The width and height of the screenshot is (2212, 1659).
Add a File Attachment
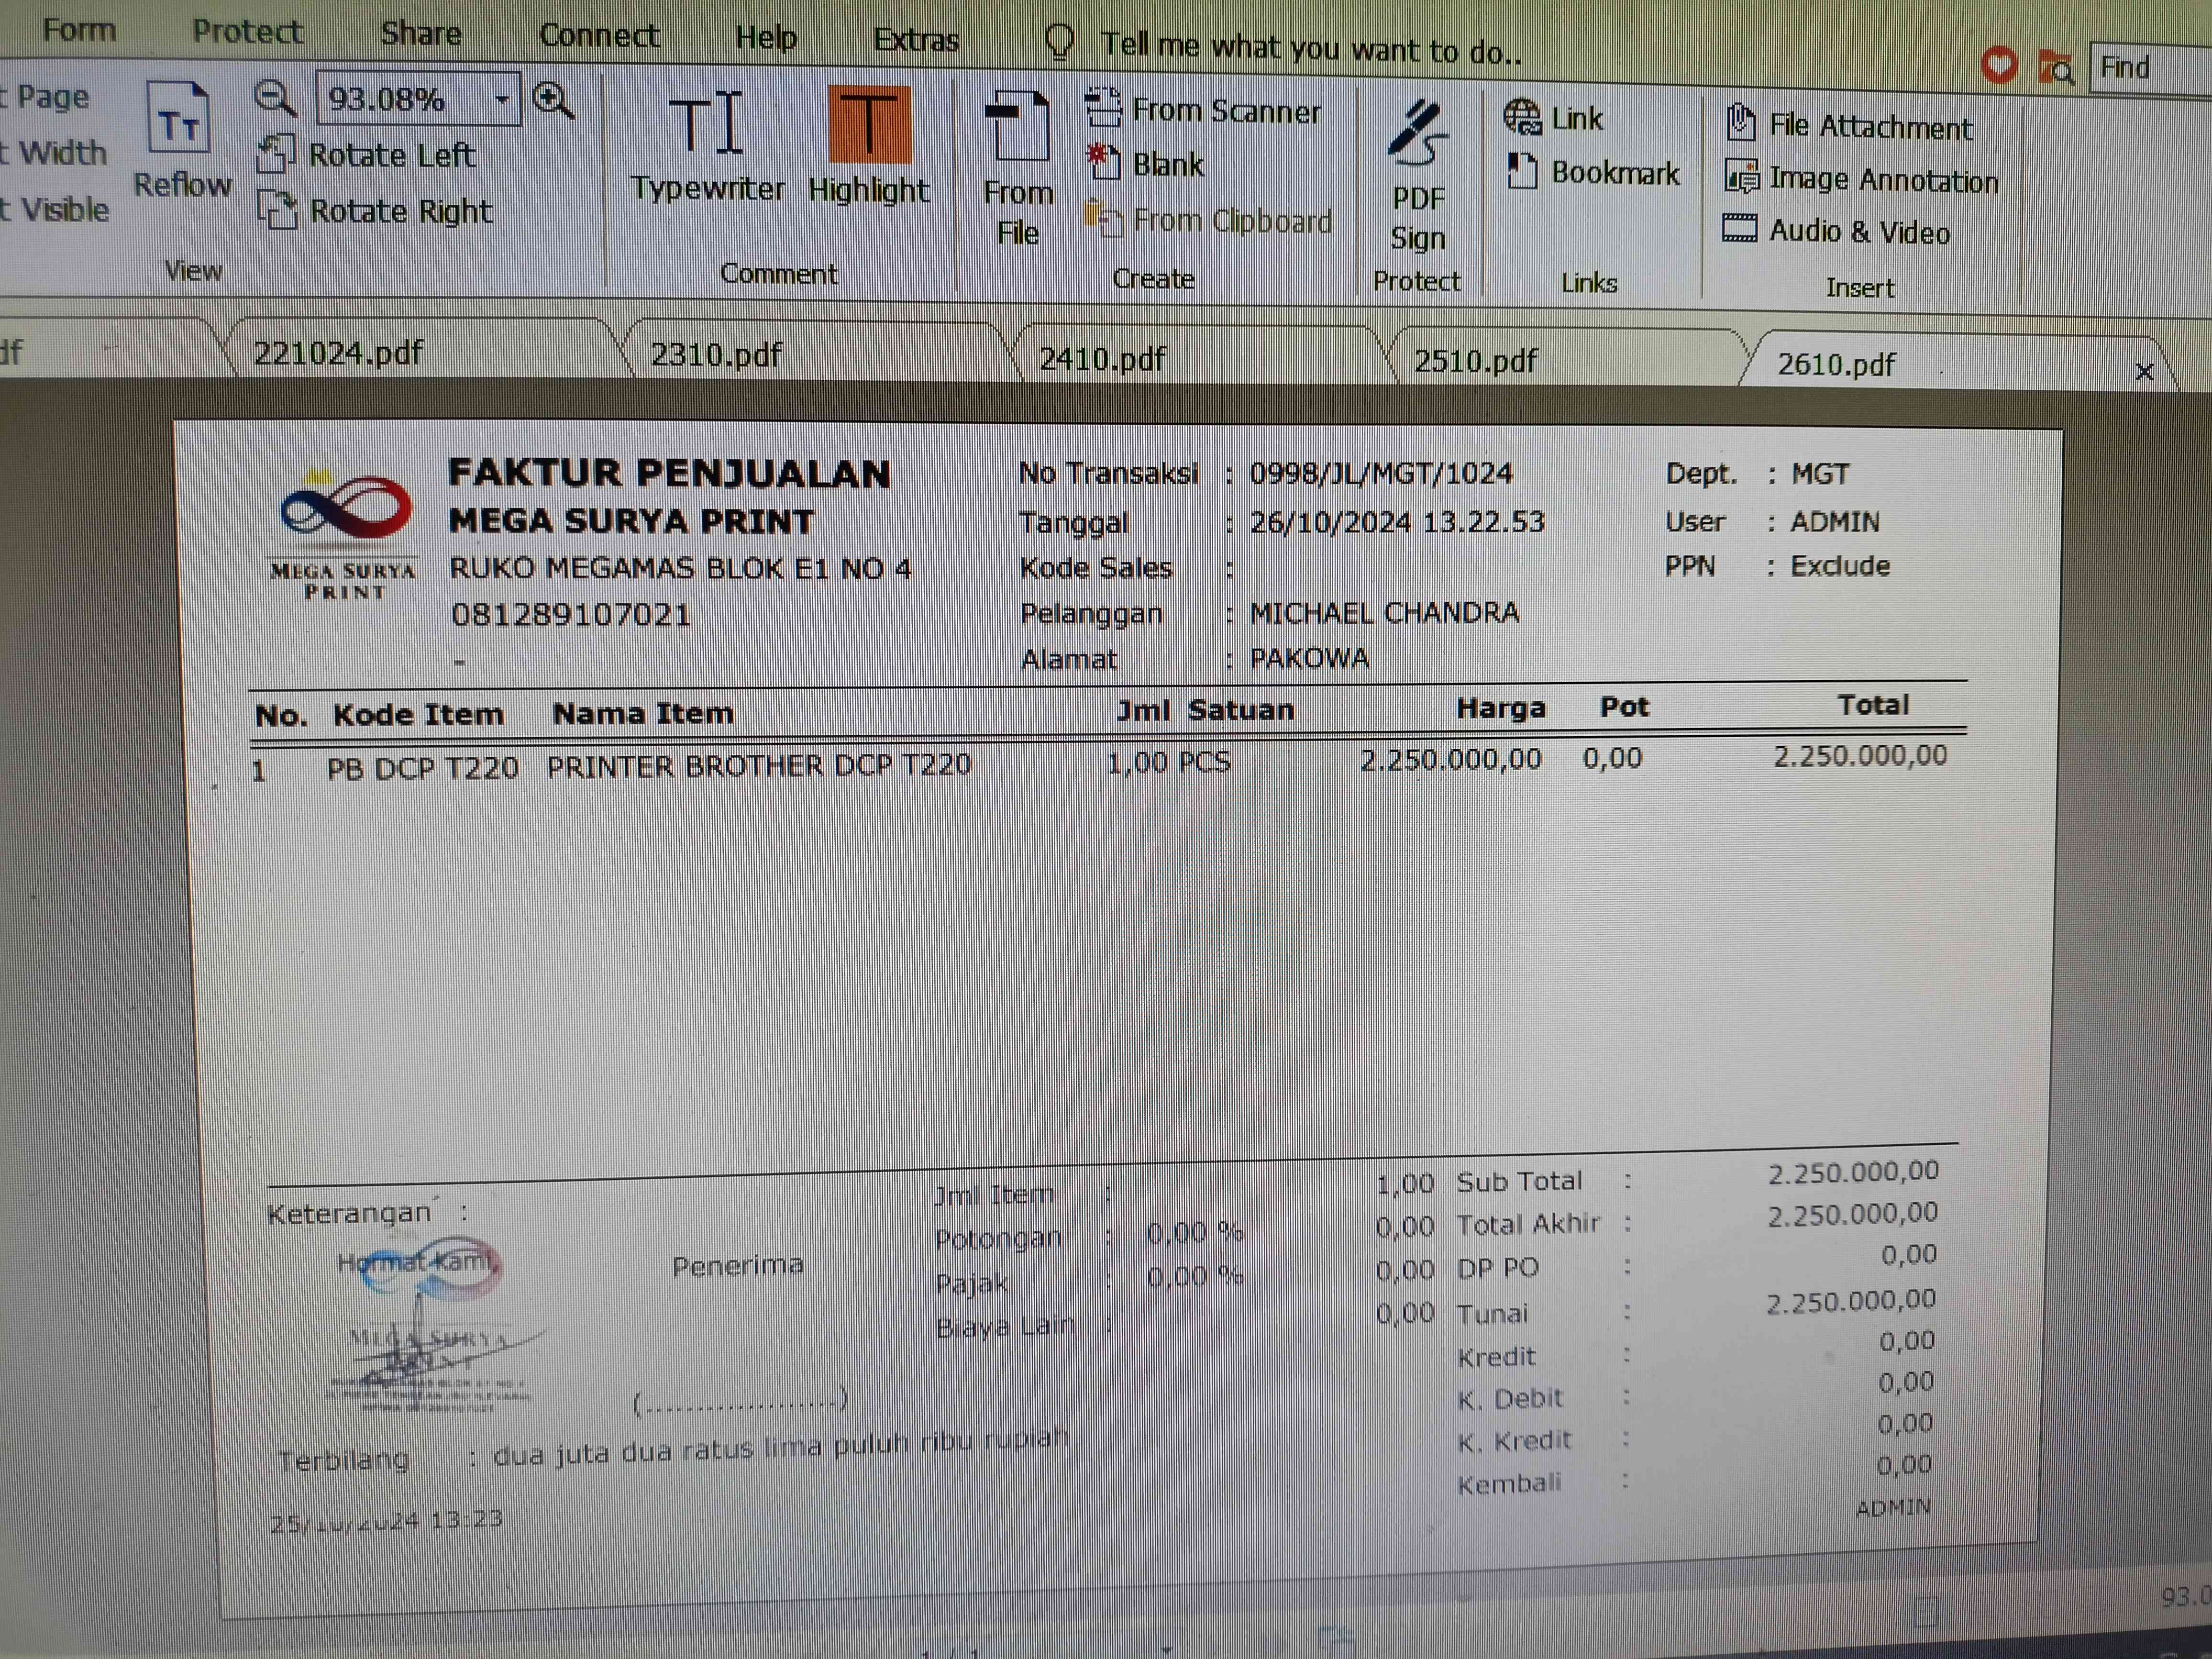[1850, 126]
